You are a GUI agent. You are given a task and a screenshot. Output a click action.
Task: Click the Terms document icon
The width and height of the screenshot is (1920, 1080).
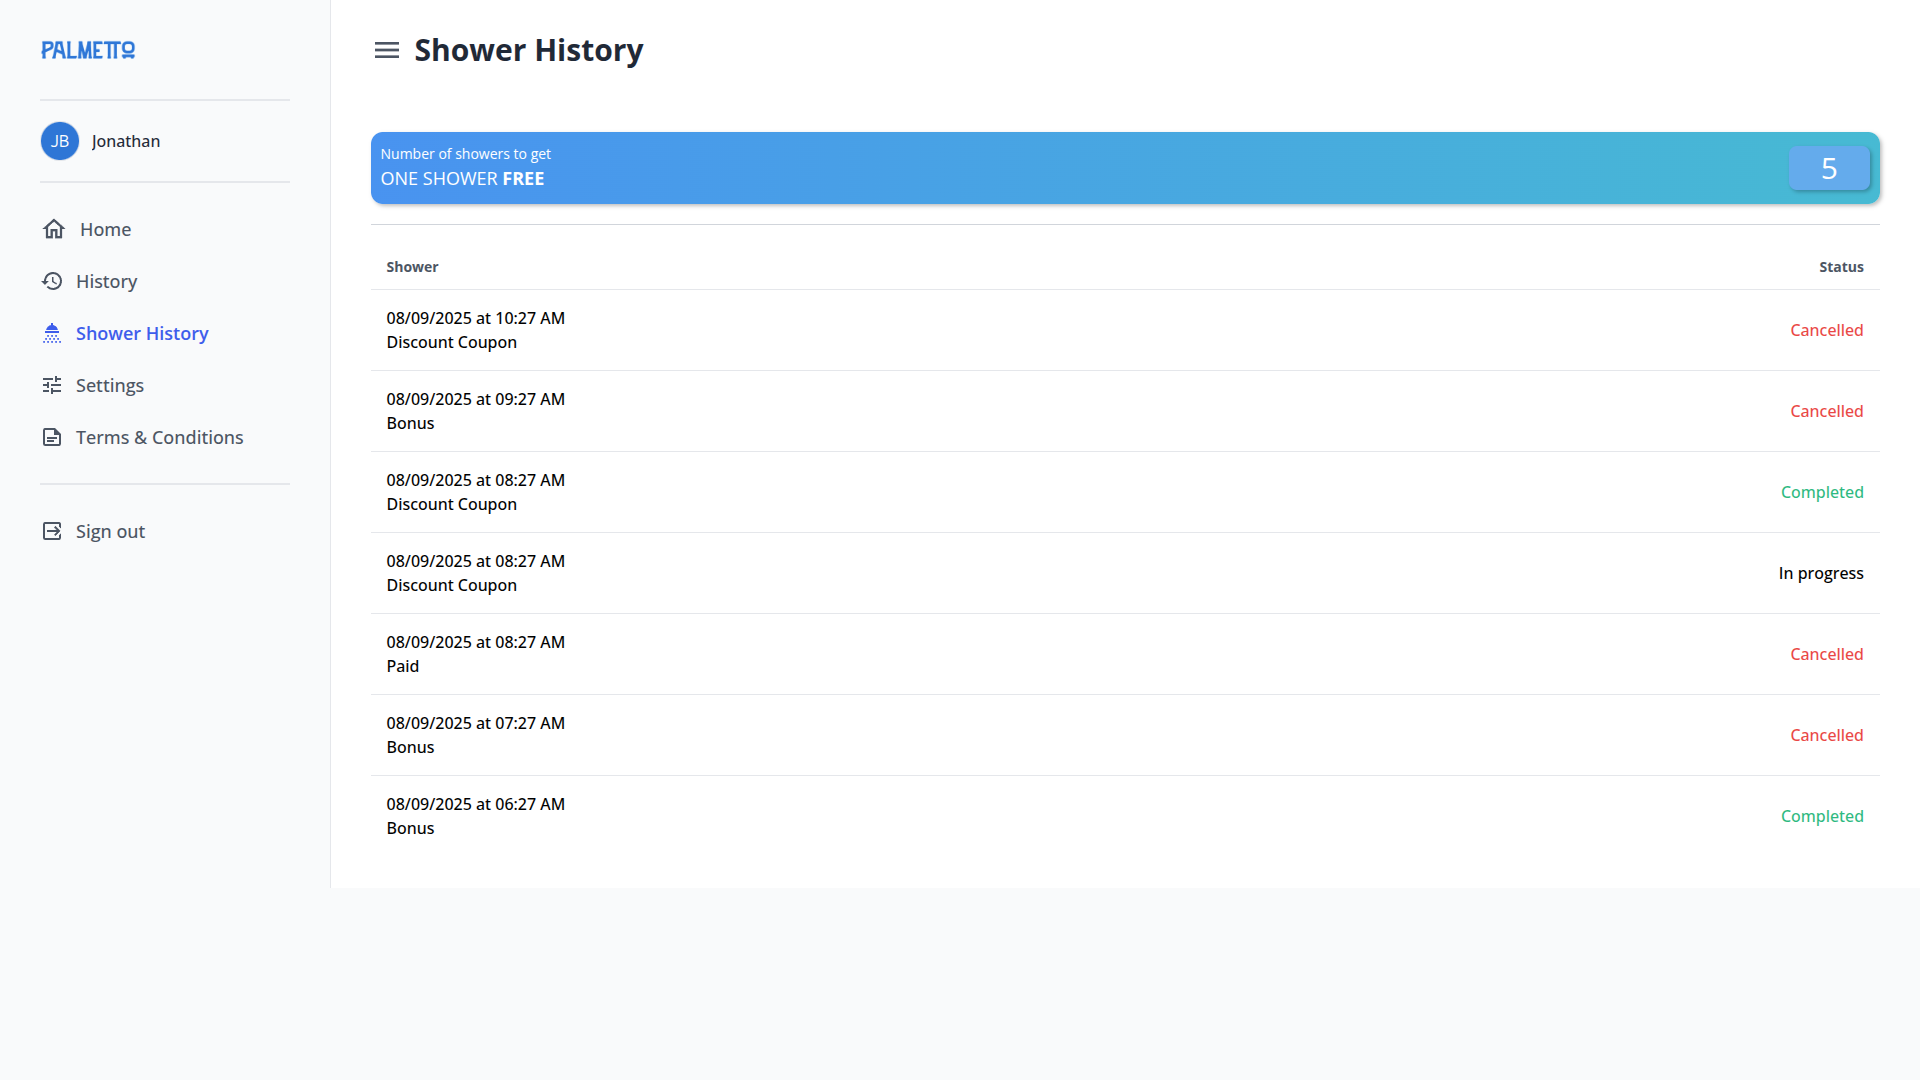pos(52,437)
